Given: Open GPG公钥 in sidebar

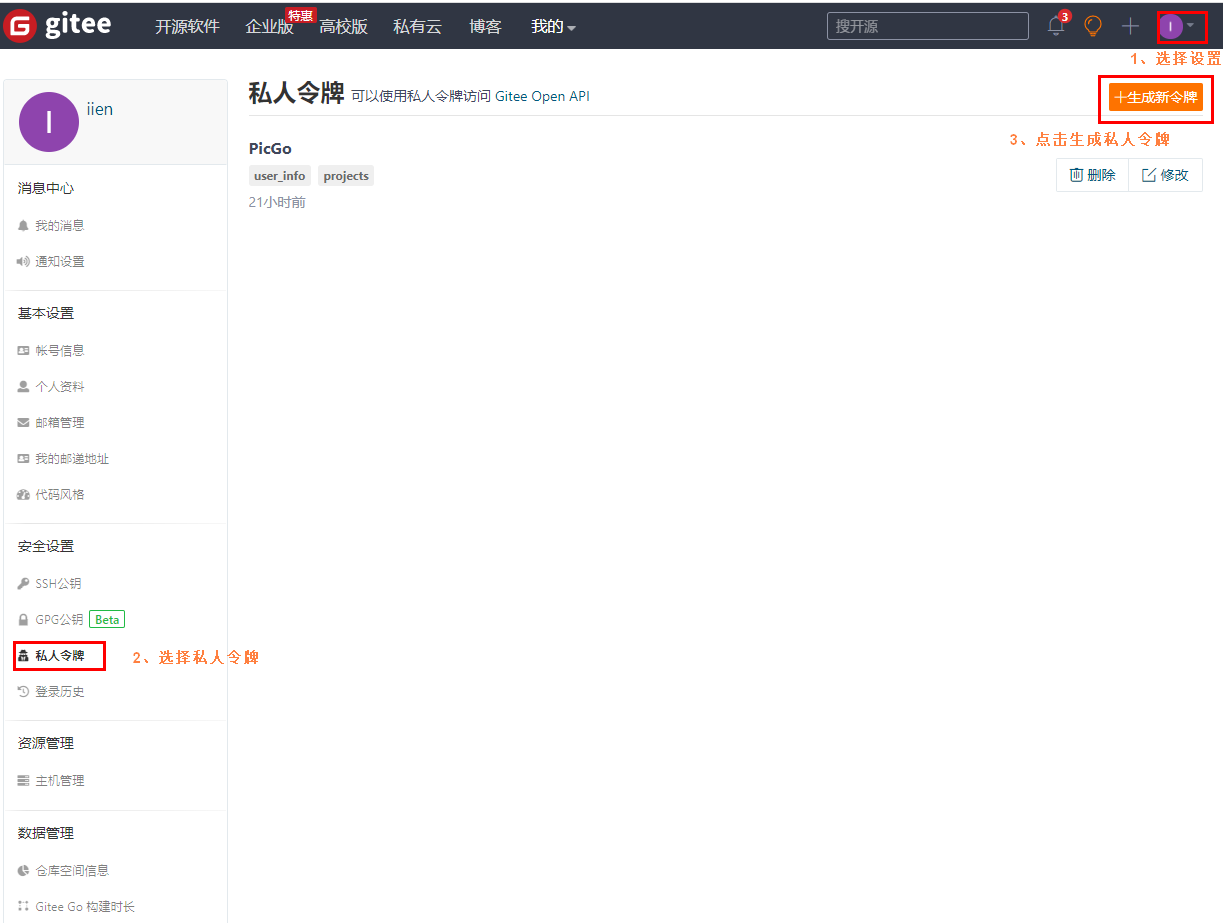Looking at the screenshot, I should coord(59,620).
